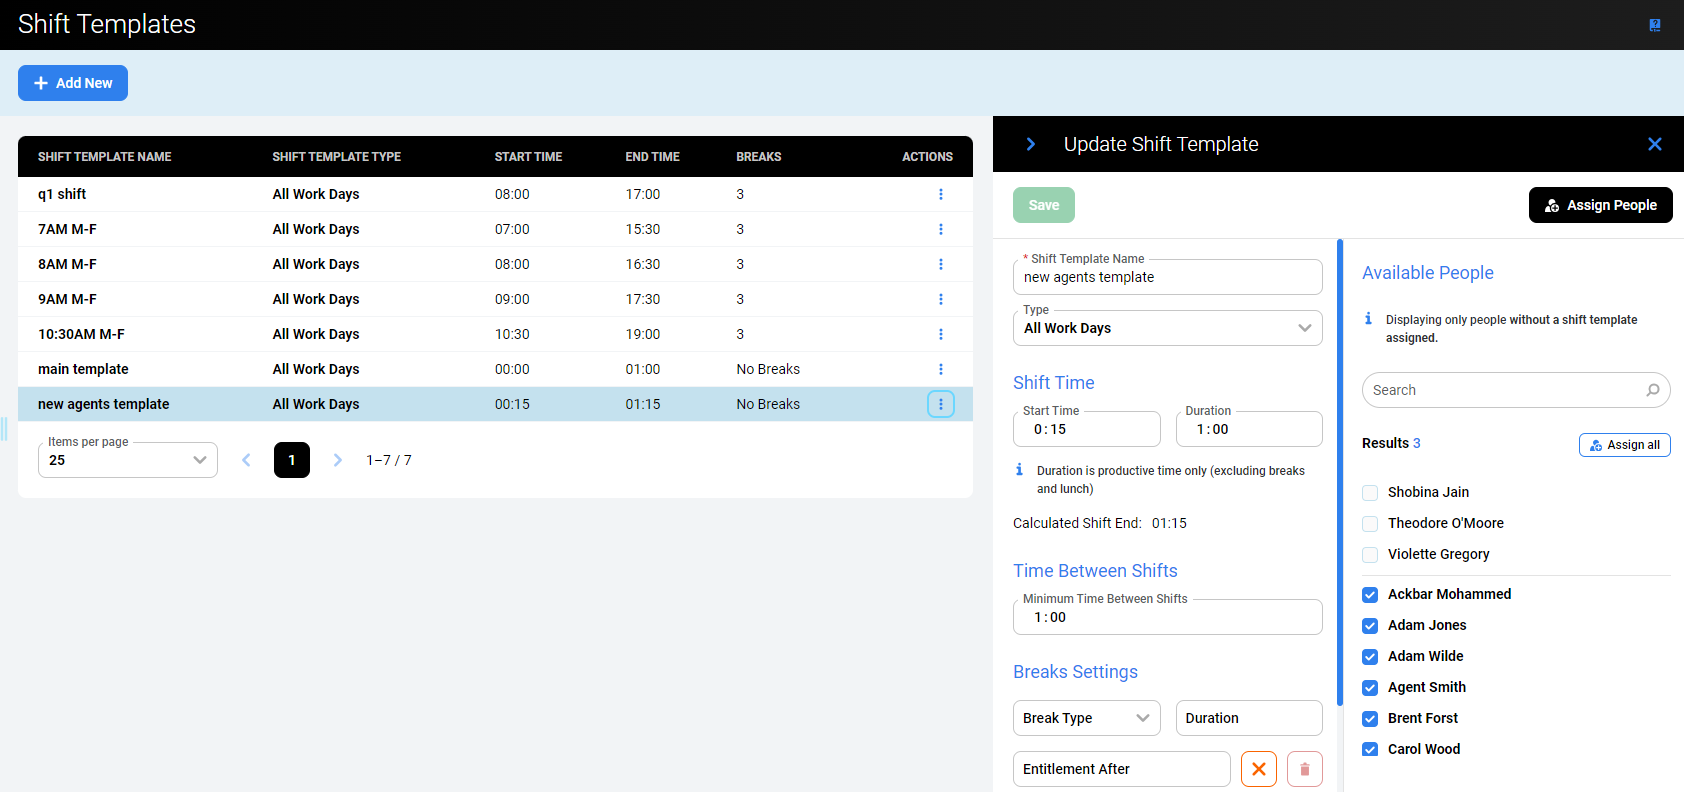This screenshot has width=1684, height=792.
Task: Click the Add New button
Action: click(73, 83)
